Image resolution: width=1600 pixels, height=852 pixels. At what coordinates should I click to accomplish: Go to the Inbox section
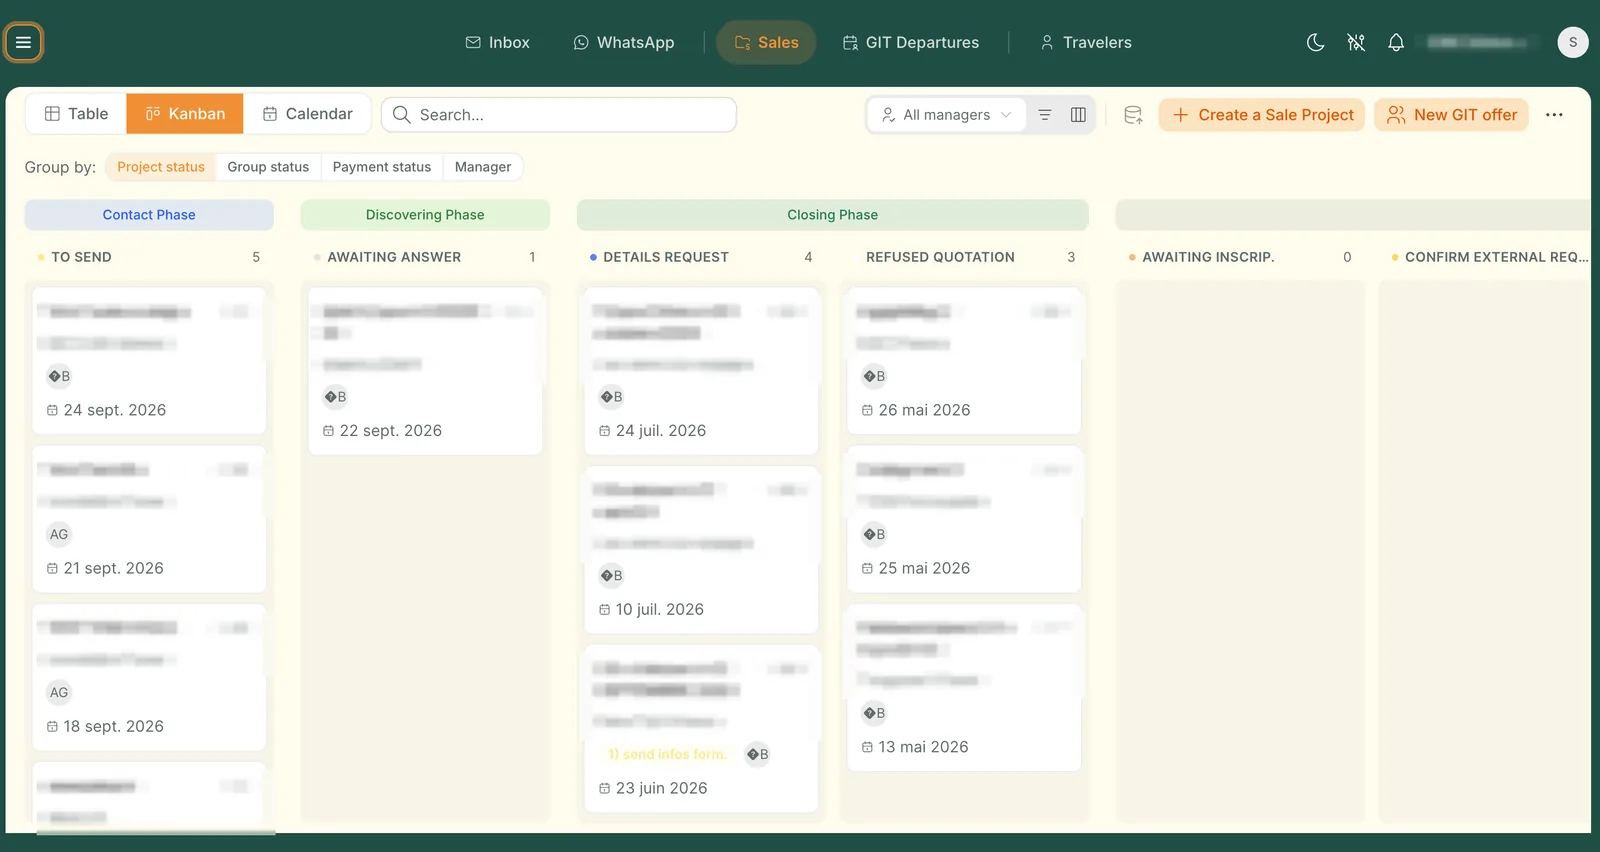click(x=498, y=42)
